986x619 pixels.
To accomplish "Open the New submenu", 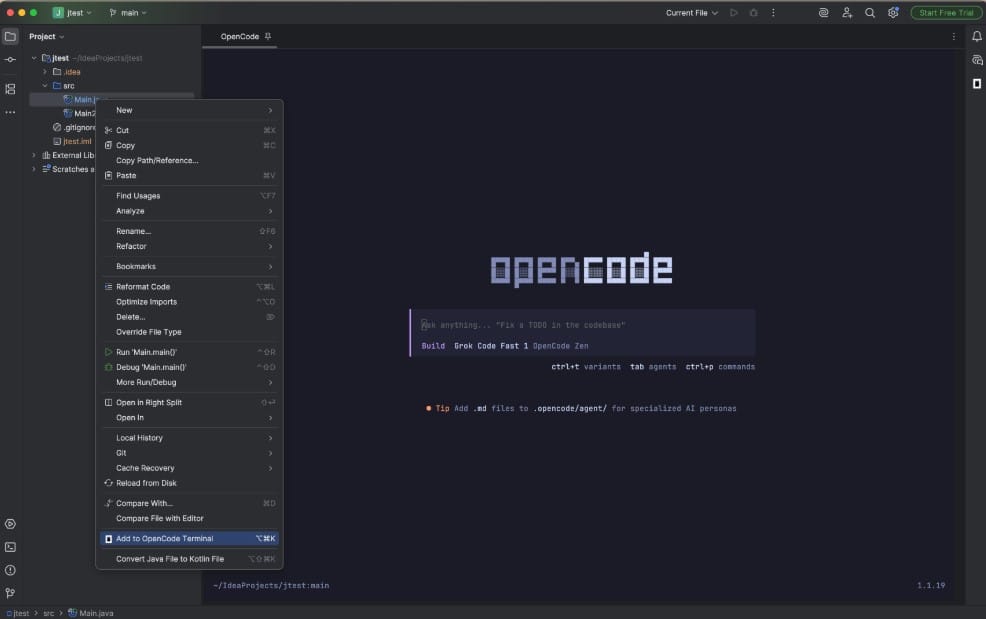I will tap(189, 110).
